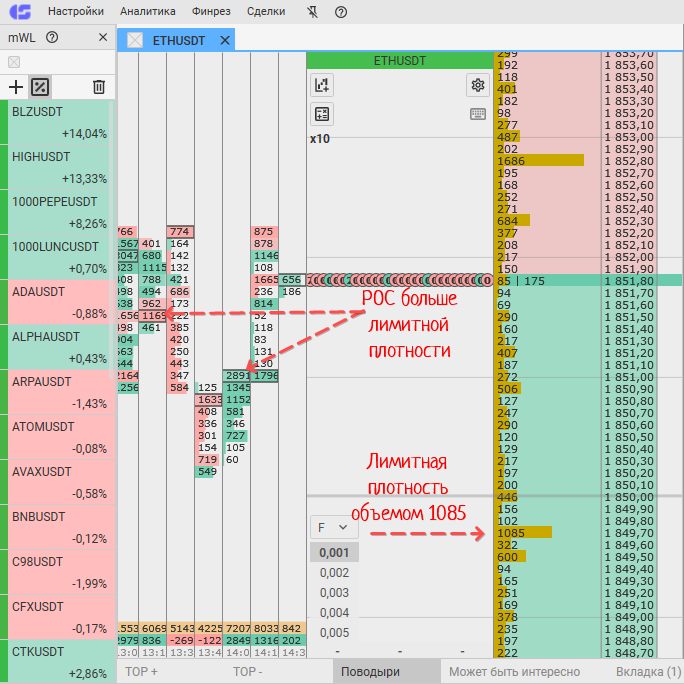Select volume size 0,002 from the list

tap(334, 573)
